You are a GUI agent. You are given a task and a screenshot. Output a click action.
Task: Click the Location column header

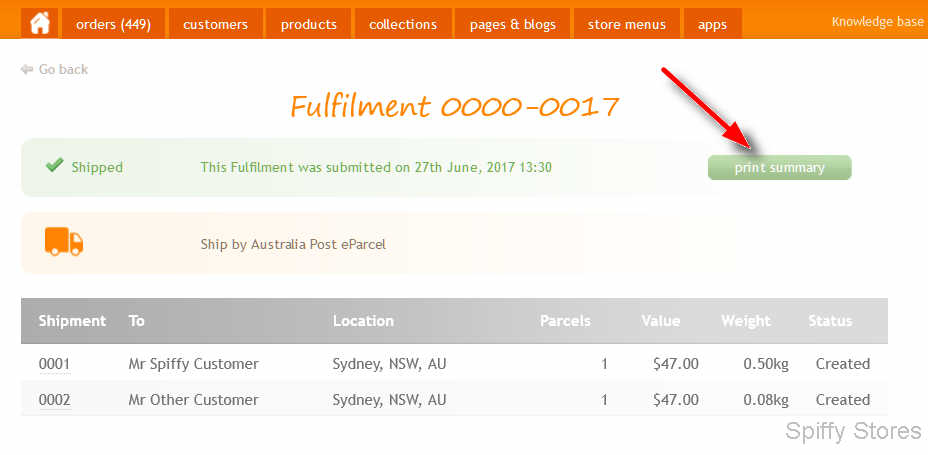coord(363,321)
